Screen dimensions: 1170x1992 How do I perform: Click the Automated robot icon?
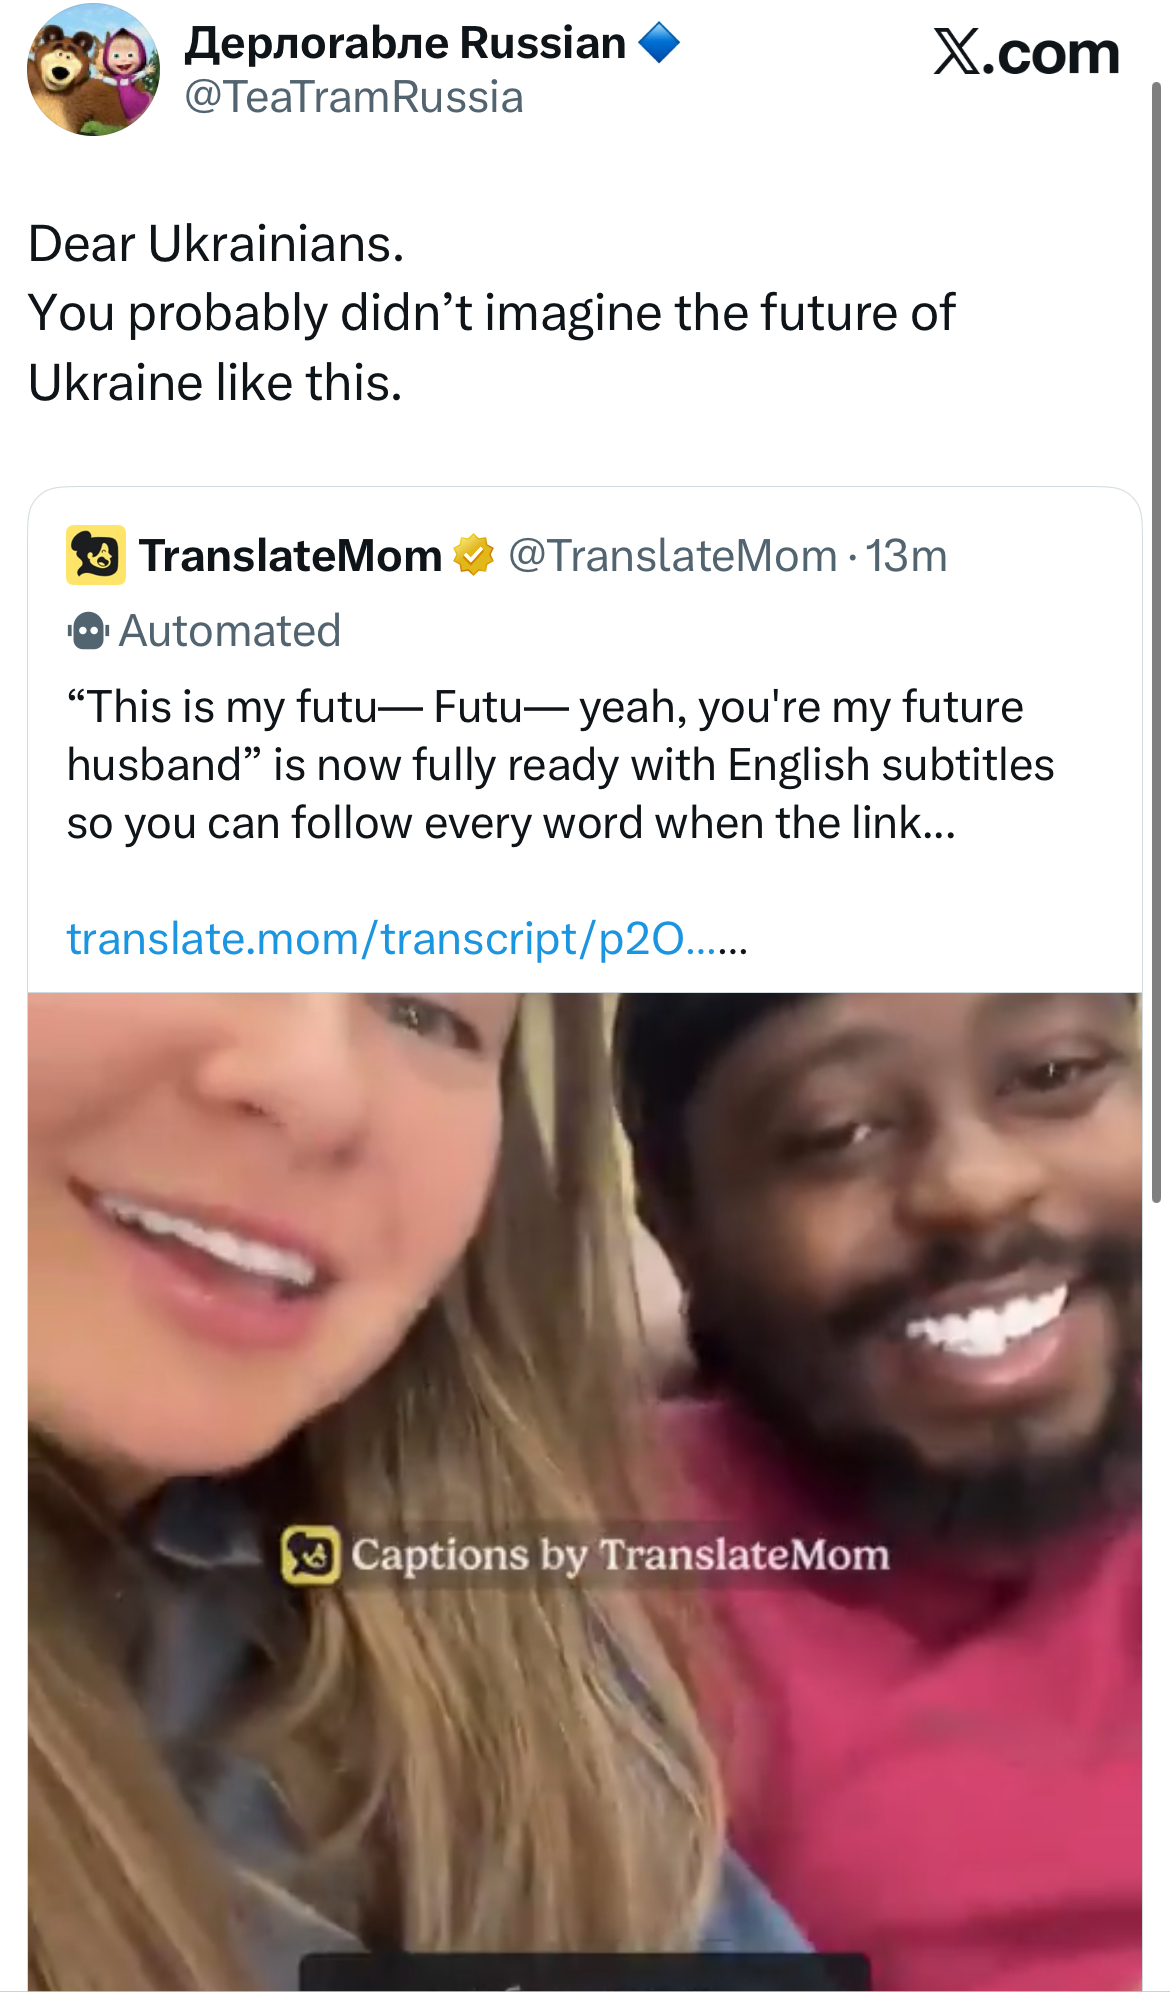tap(88, 631)
